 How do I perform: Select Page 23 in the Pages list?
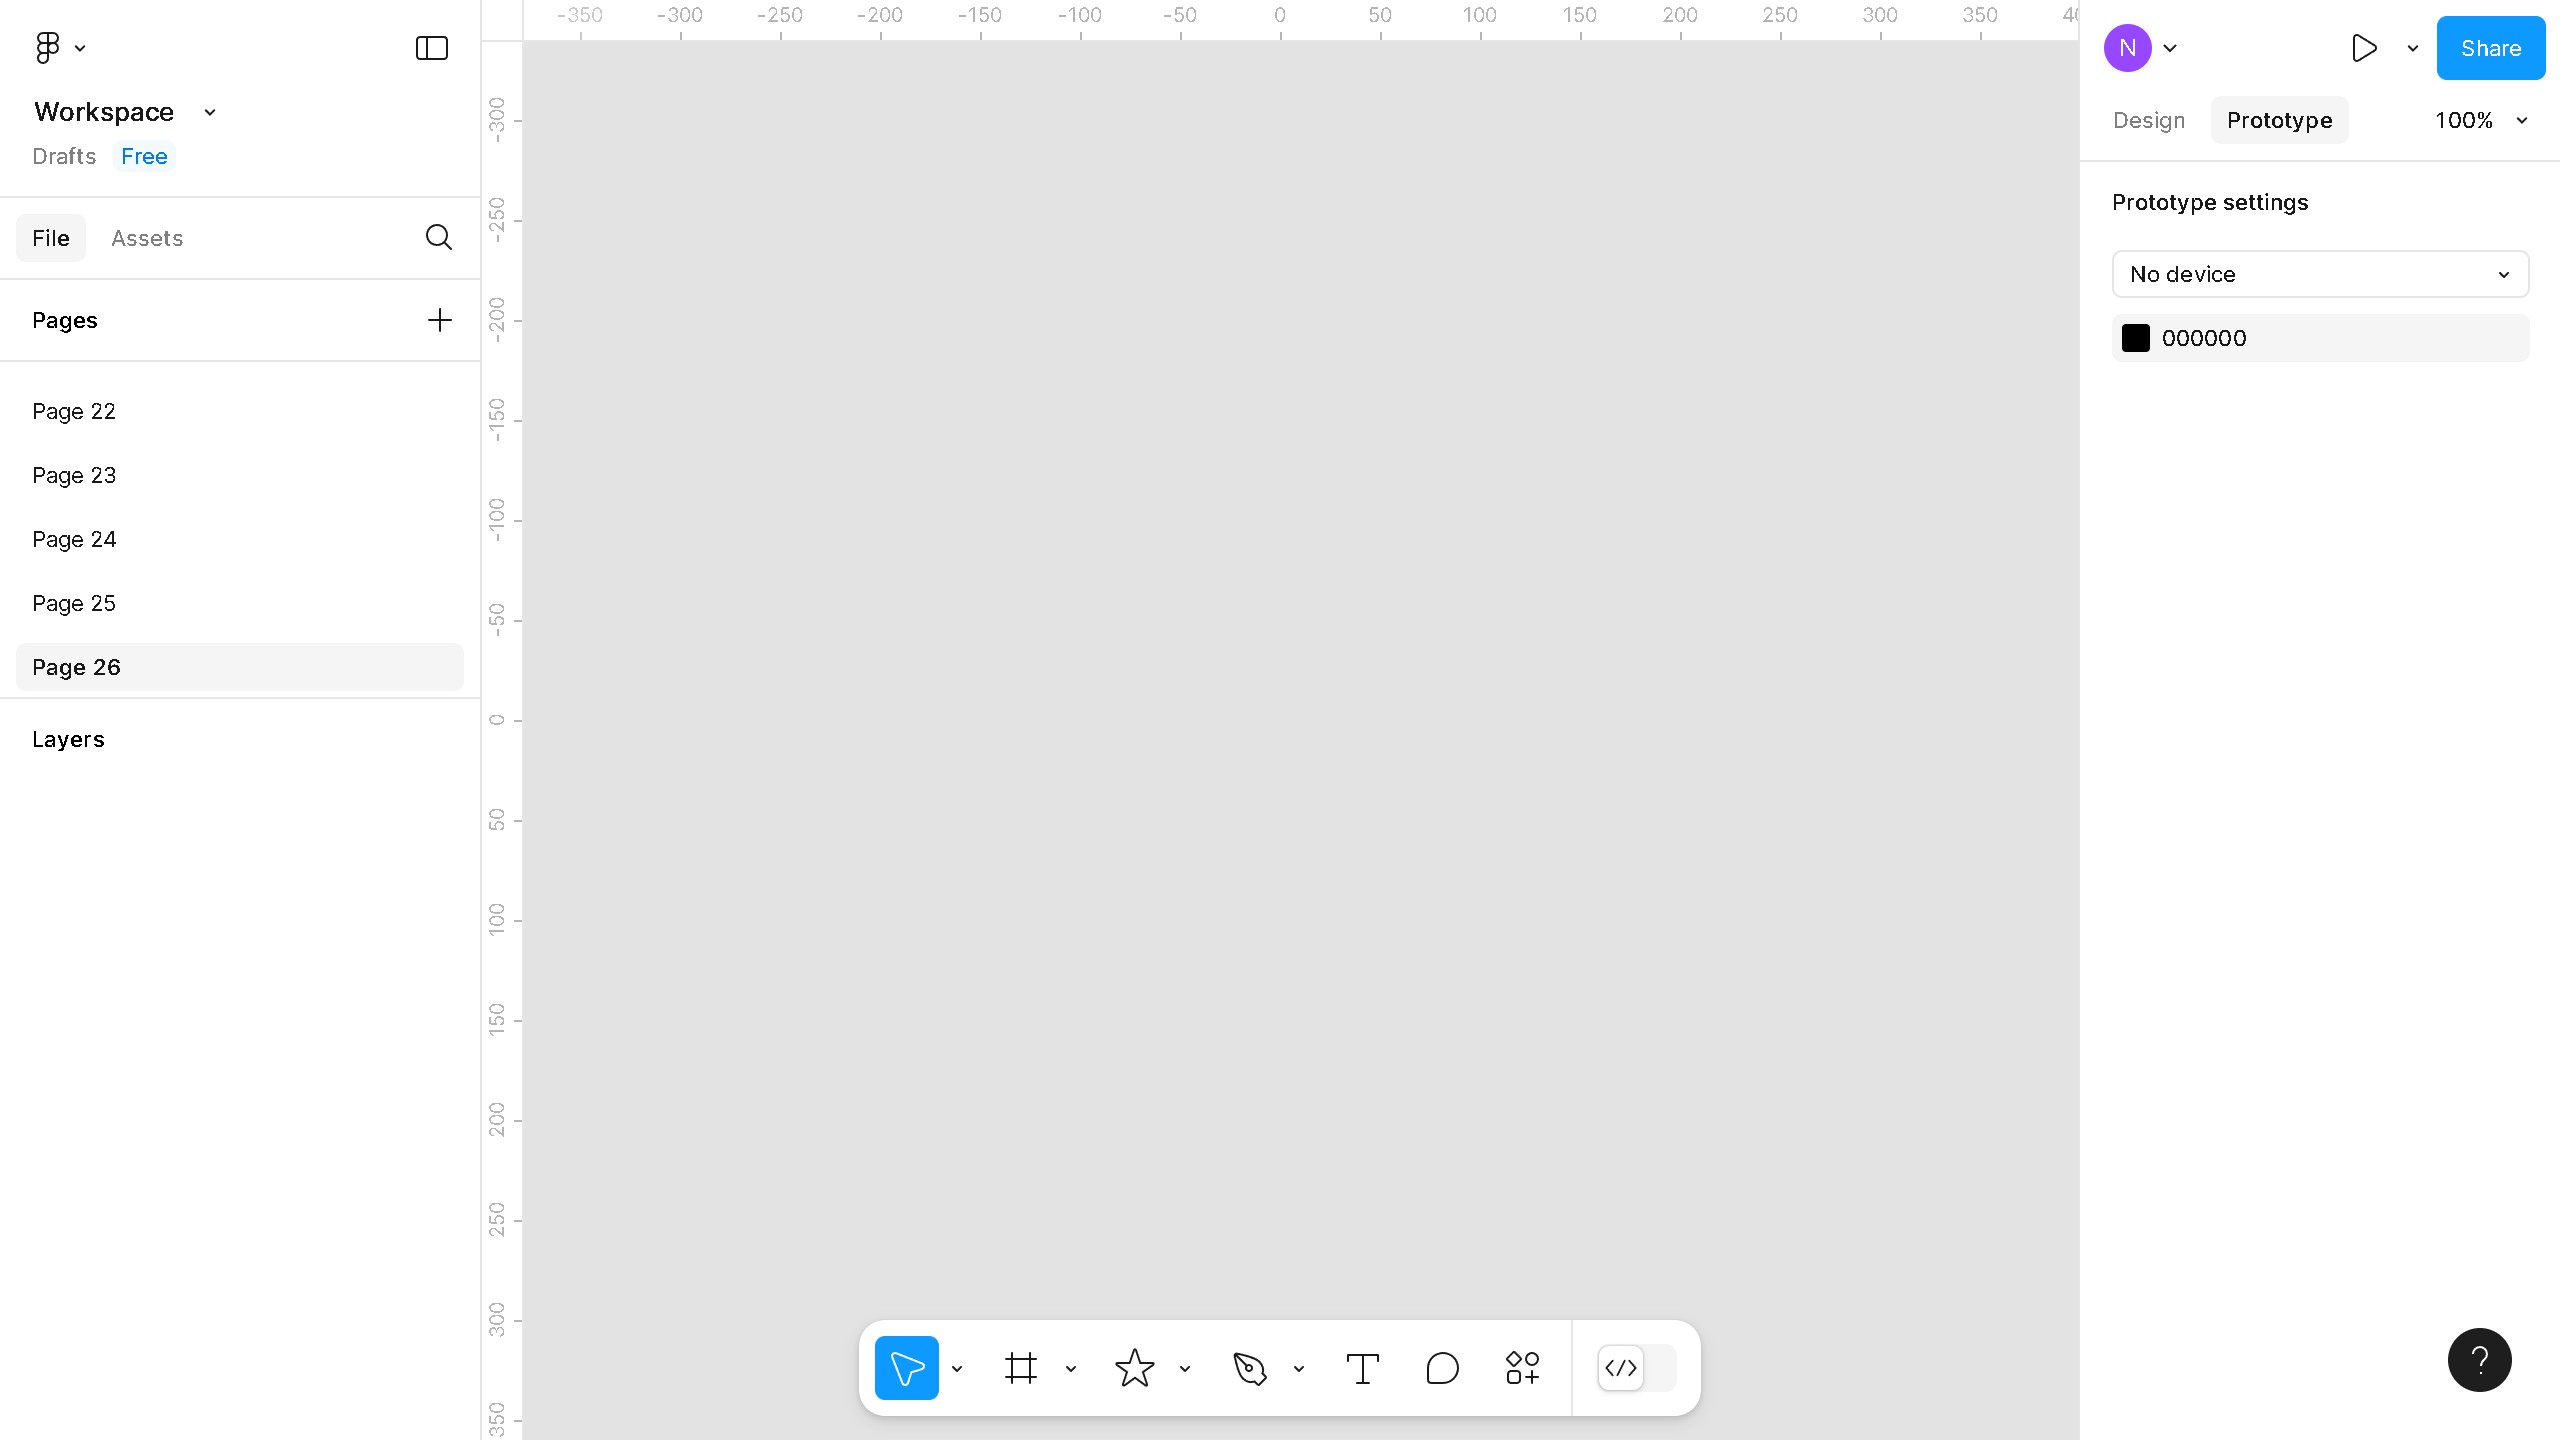(x=74, y=475)
